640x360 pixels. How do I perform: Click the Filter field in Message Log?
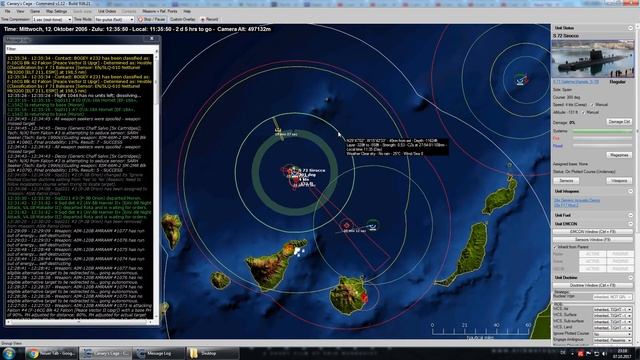[80, 49]
